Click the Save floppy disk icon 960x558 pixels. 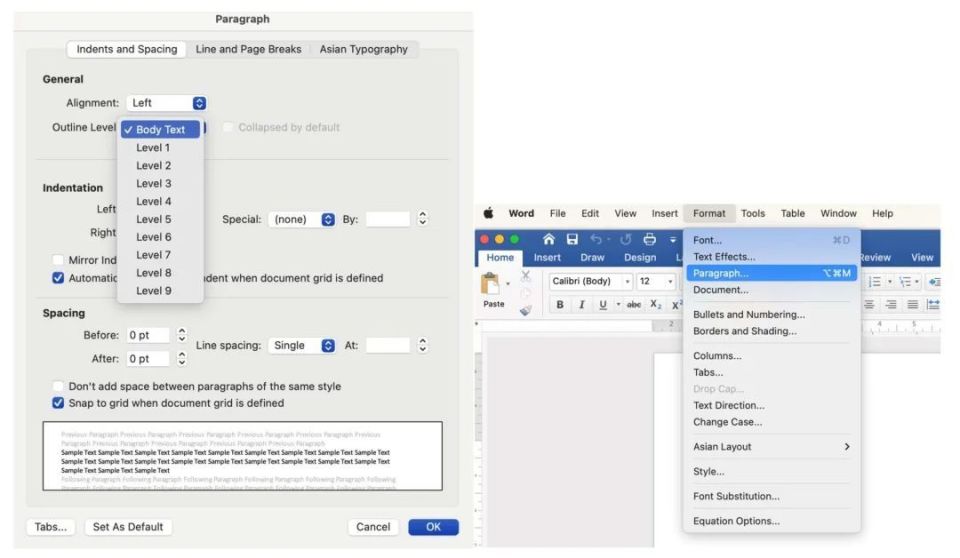[x=572, y=239]
